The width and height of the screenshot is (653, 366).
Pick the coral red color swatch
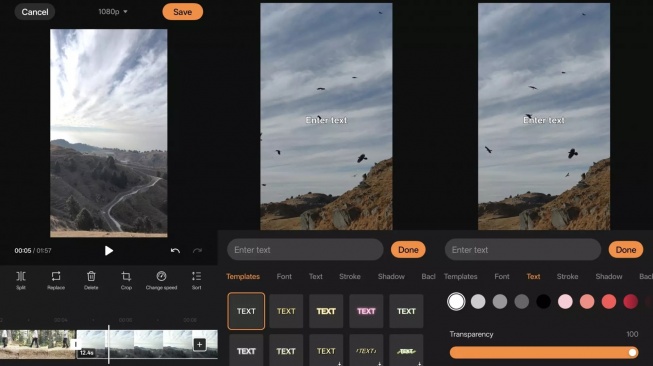[x=609, y=301]
